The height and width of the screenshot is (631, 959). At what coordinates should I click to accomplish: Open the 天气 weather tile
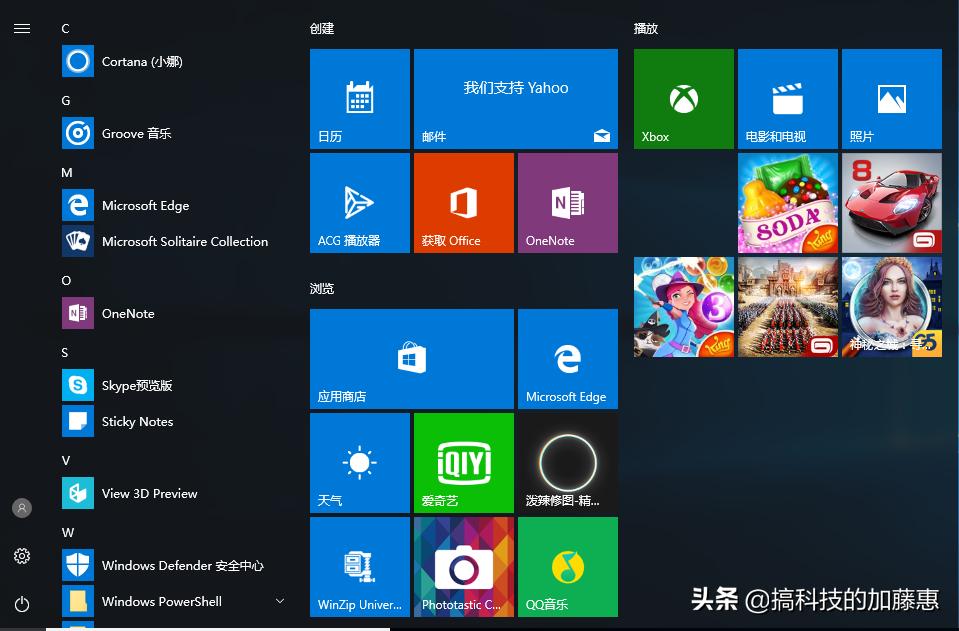pos(359,462)
